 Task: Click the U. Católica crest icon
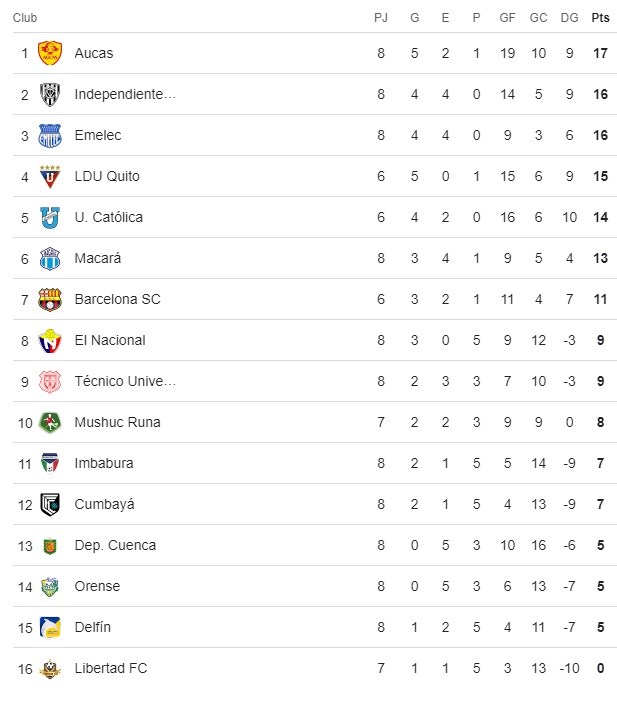click(50, 217)
